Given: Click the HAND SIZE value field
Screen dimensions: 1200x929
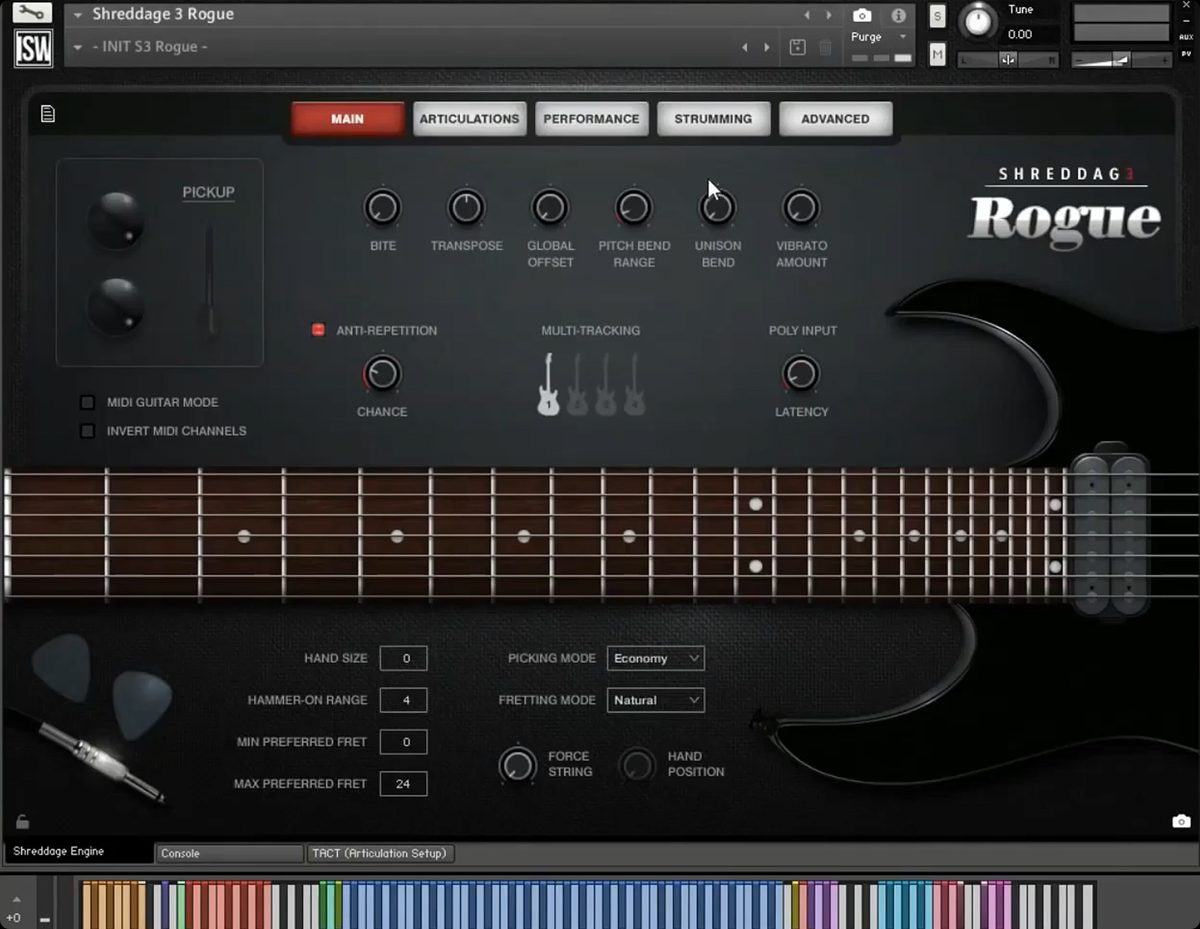Looking at the screenshot, I should (x=404, y=658).
